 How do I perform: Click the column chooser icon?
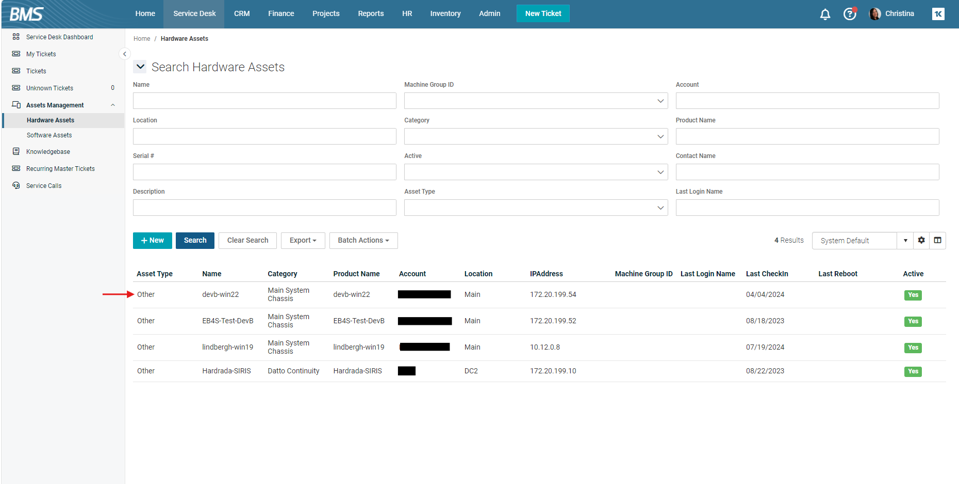tap(938, 240)
